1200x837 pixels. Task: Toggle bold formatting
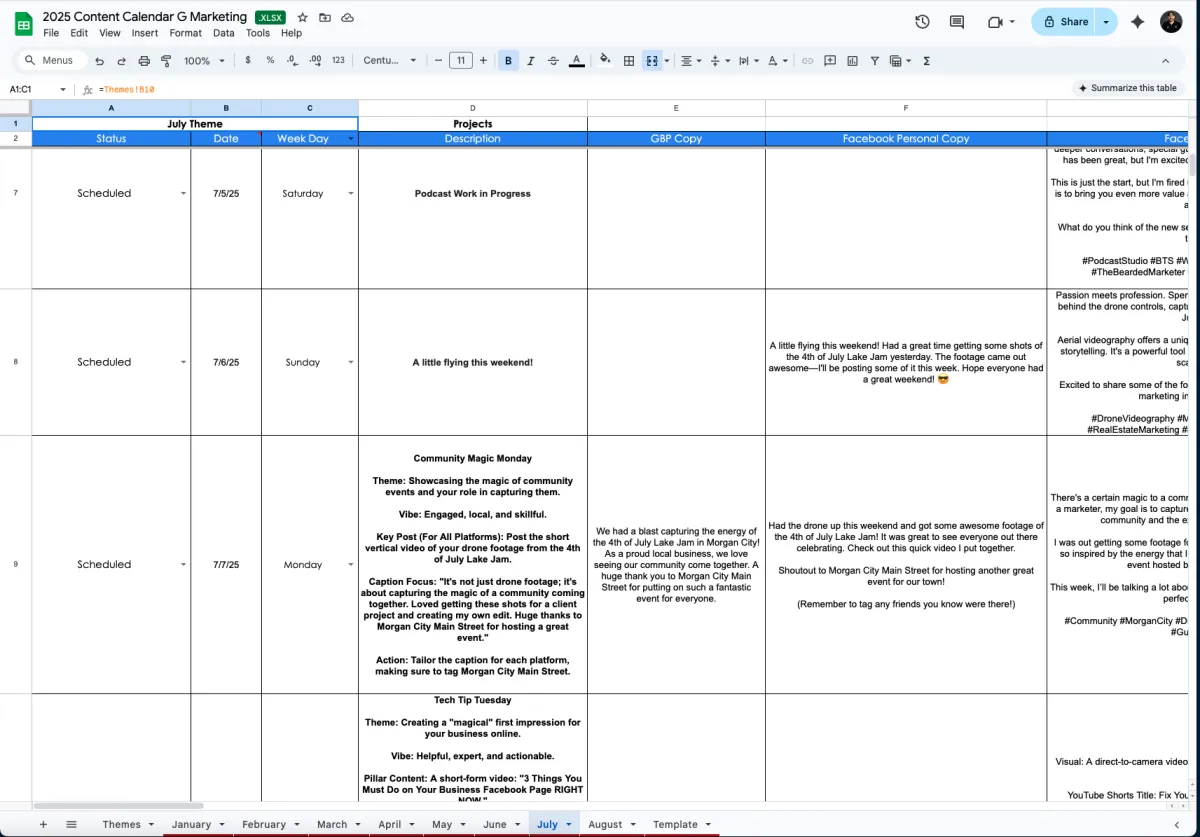tap(508, 61)
